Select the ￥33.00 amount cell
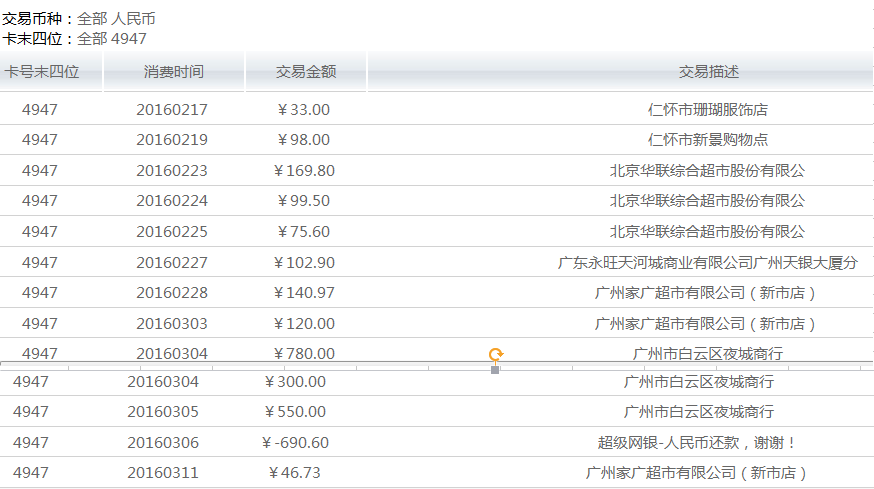The image size is (874, 489). (304, 110)
